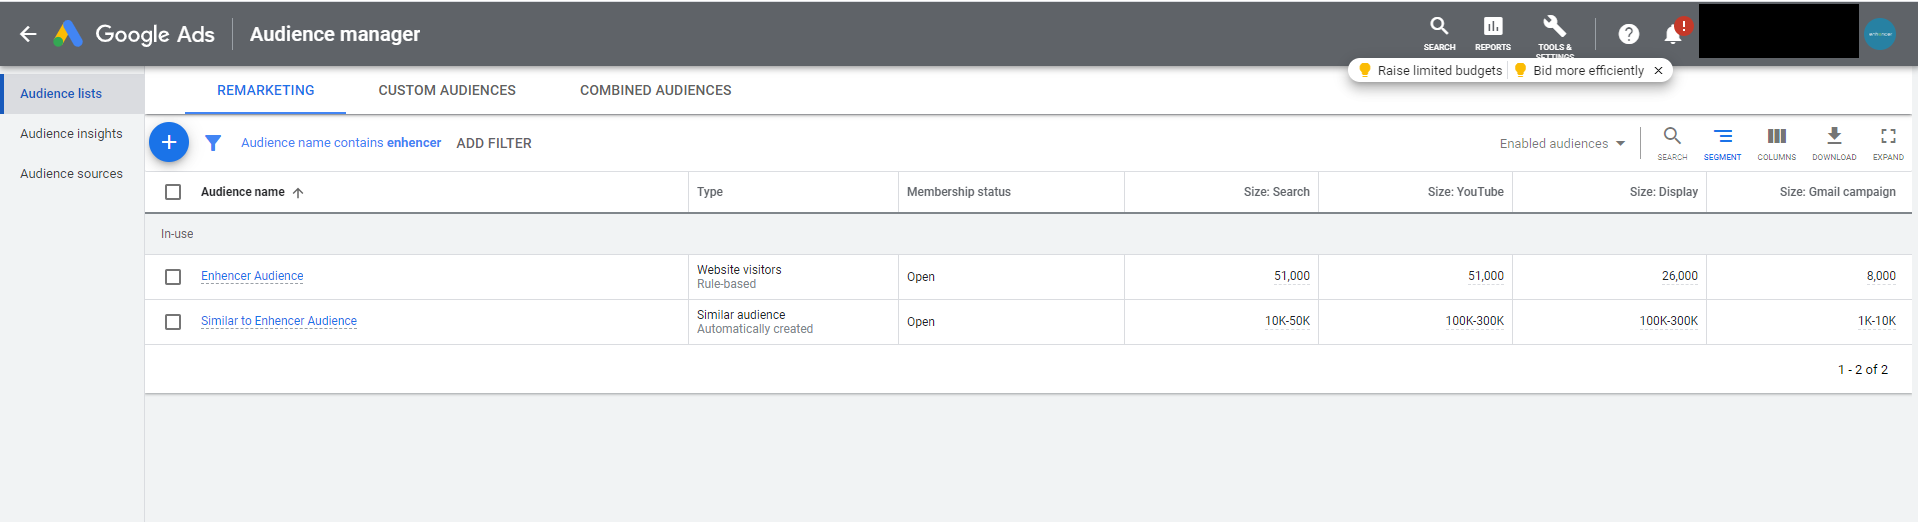1918x522 pixels.
Task: Select Audience sources in sidebar
Action: pyautogui.click(x=72, y=173)
